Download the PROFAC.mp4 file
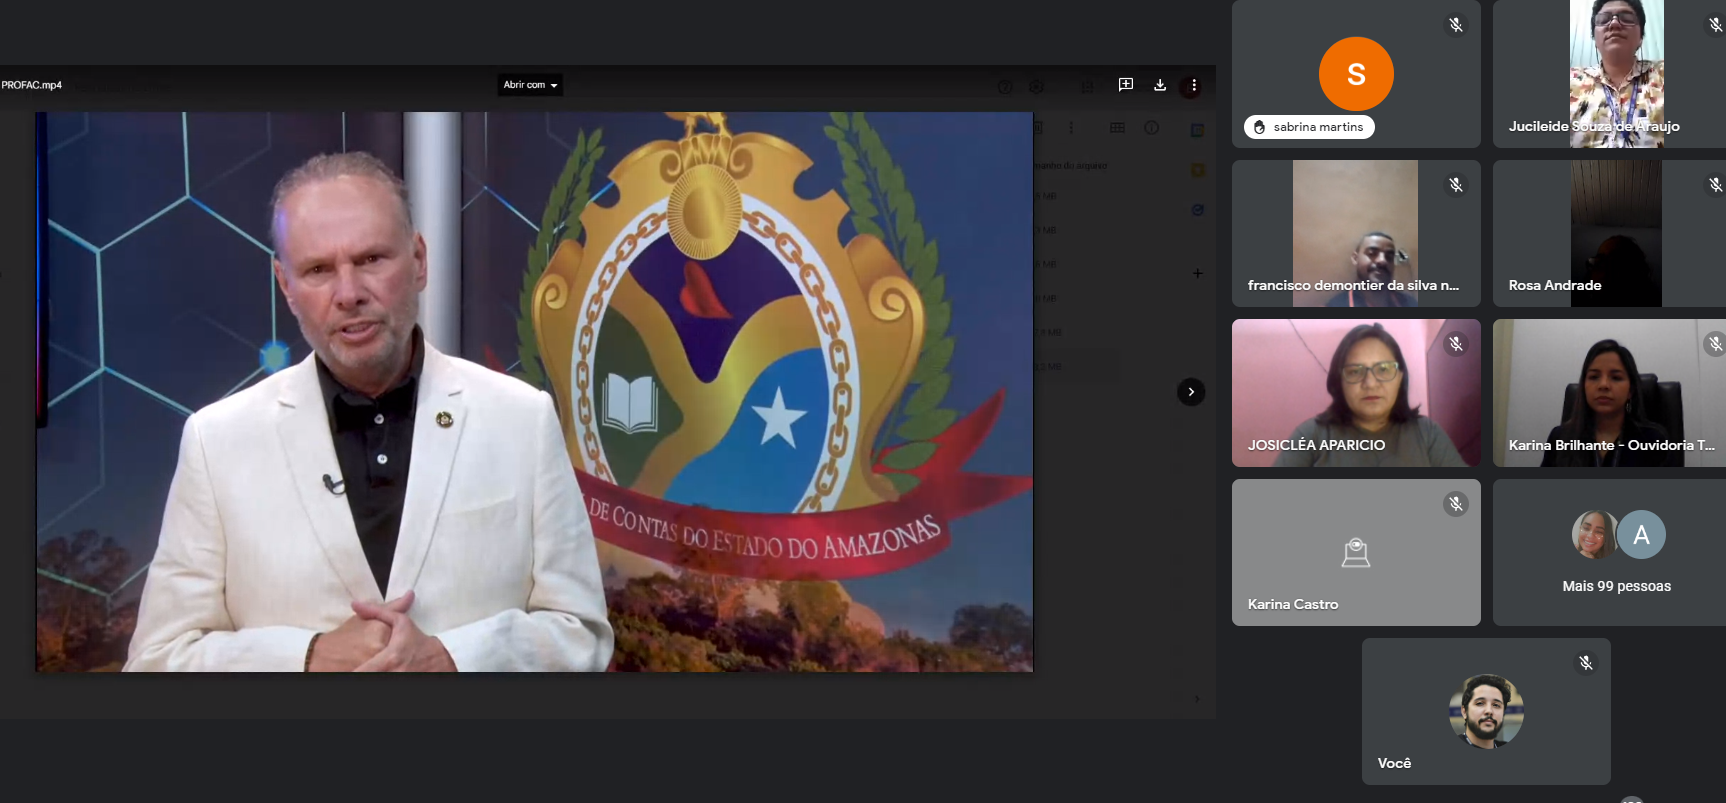Image resolution: width=1726 pixels, height=803 pixels. point(1160,85)
